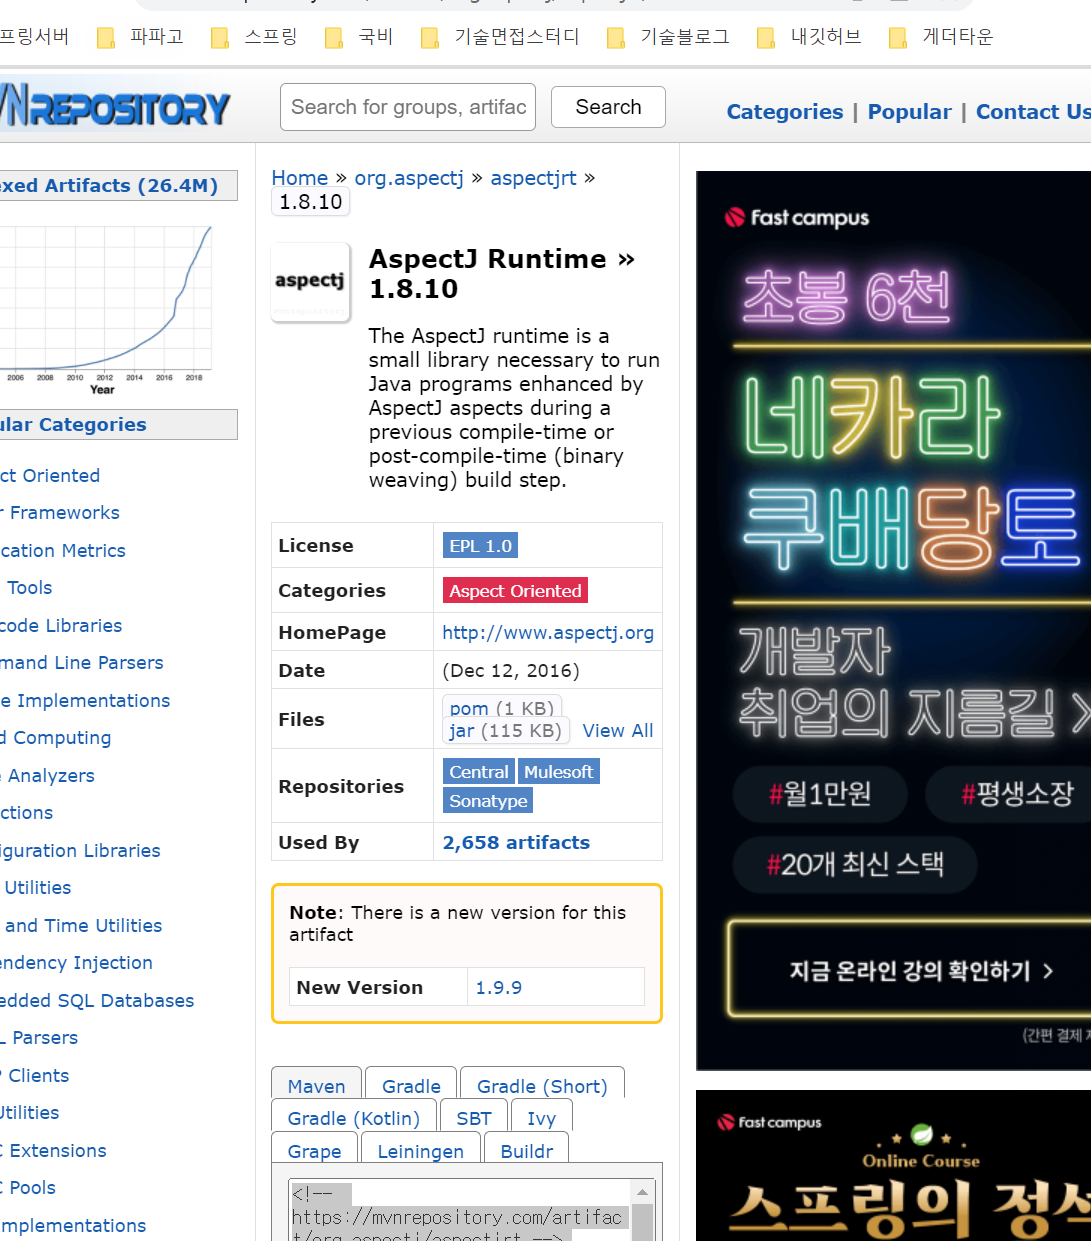This screenshot has height=1241, width=1091.
Task: Open the SQL Databases category link
Action: [x=97, y=1001]
